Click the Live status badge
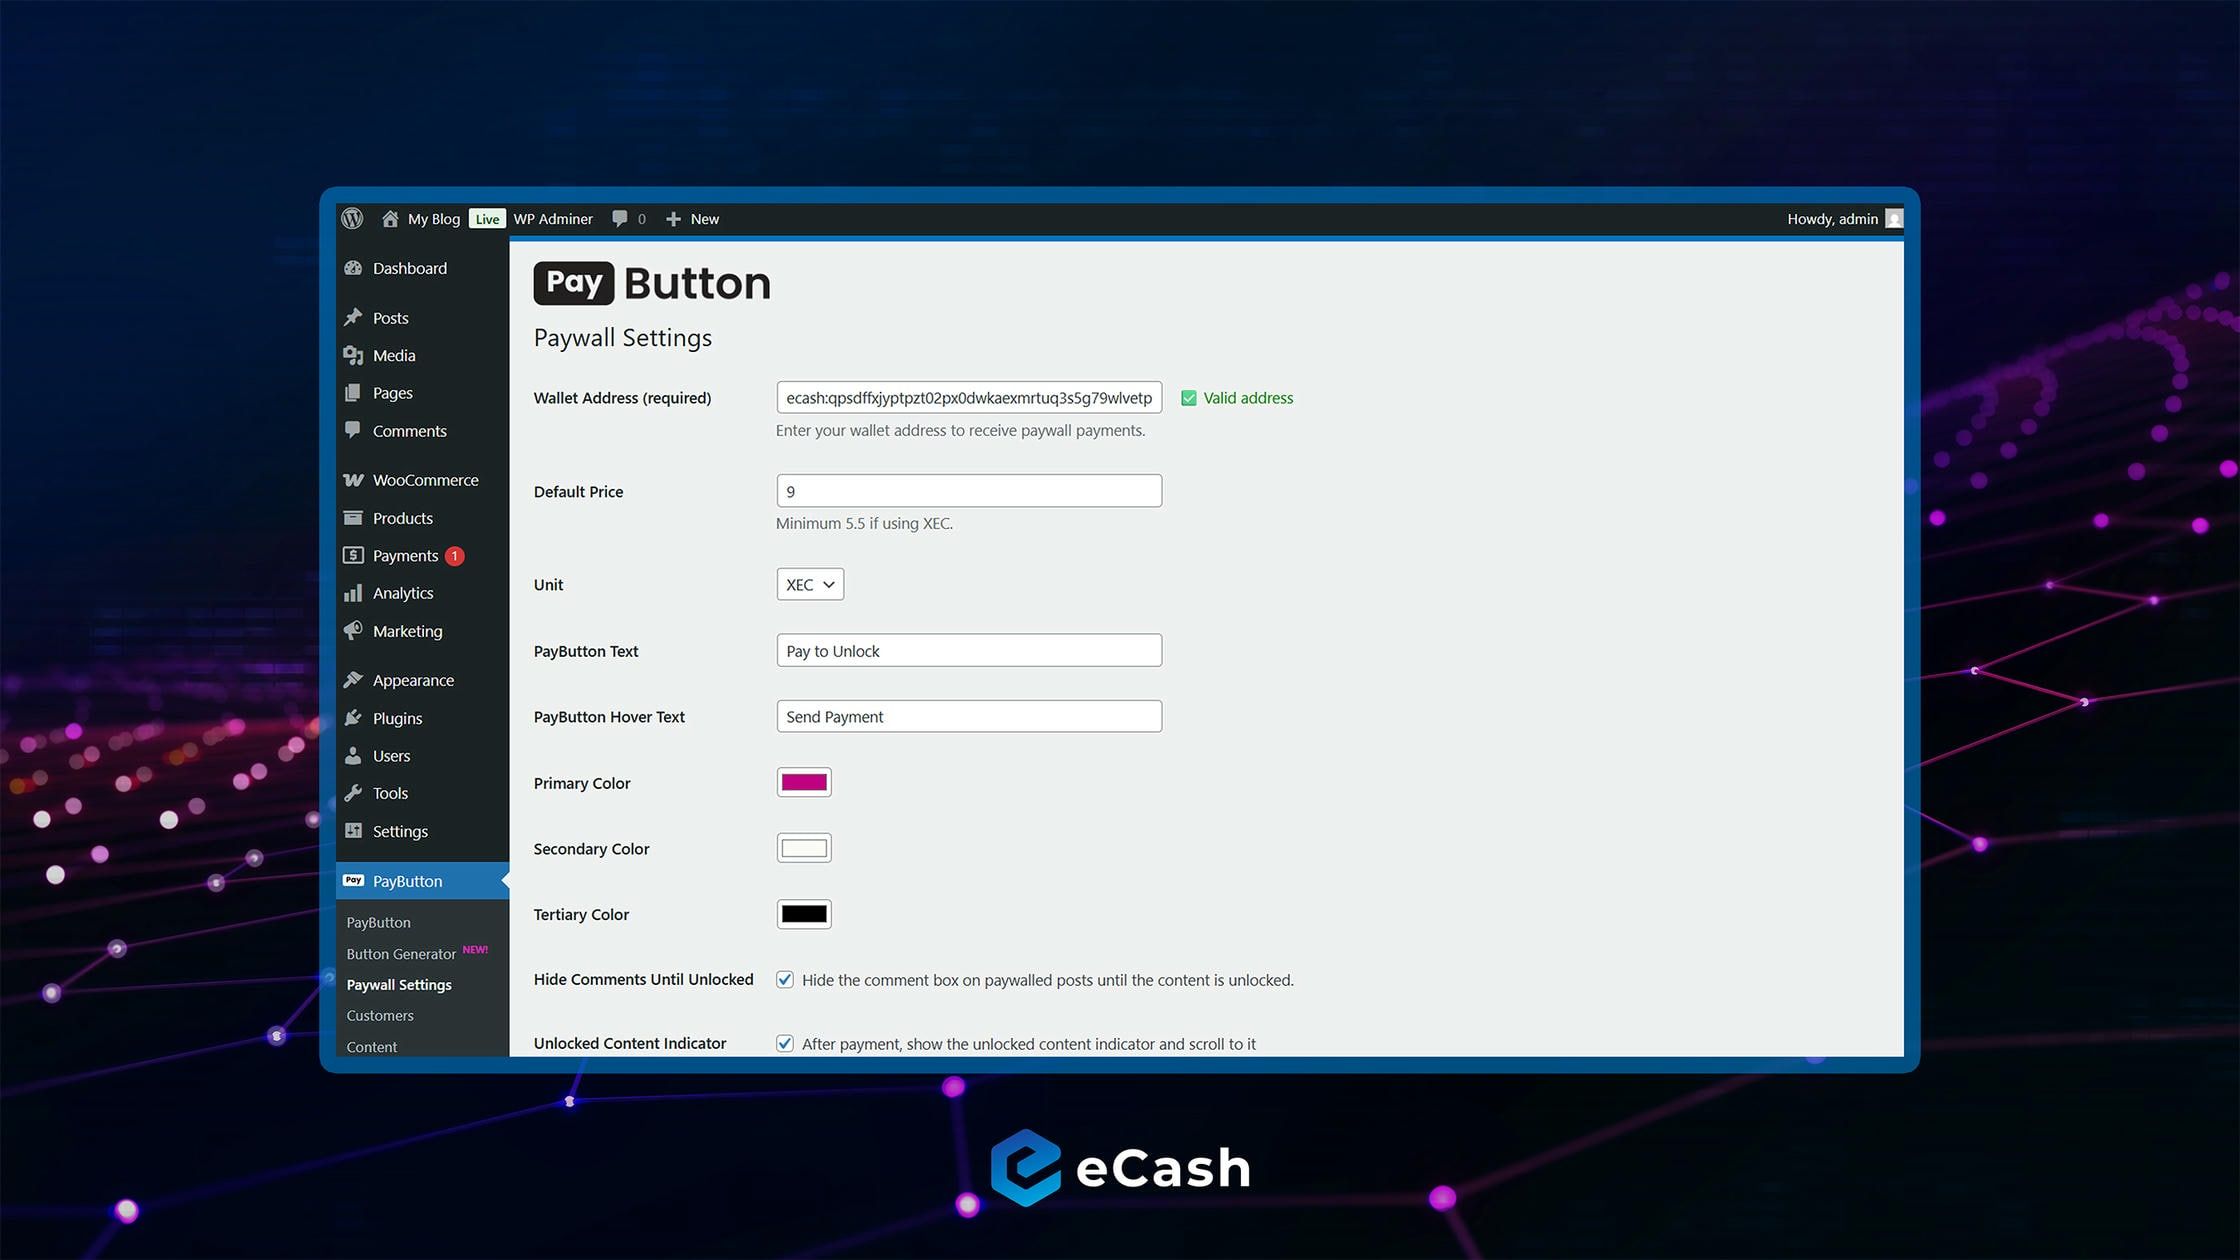 click(487, 218)
